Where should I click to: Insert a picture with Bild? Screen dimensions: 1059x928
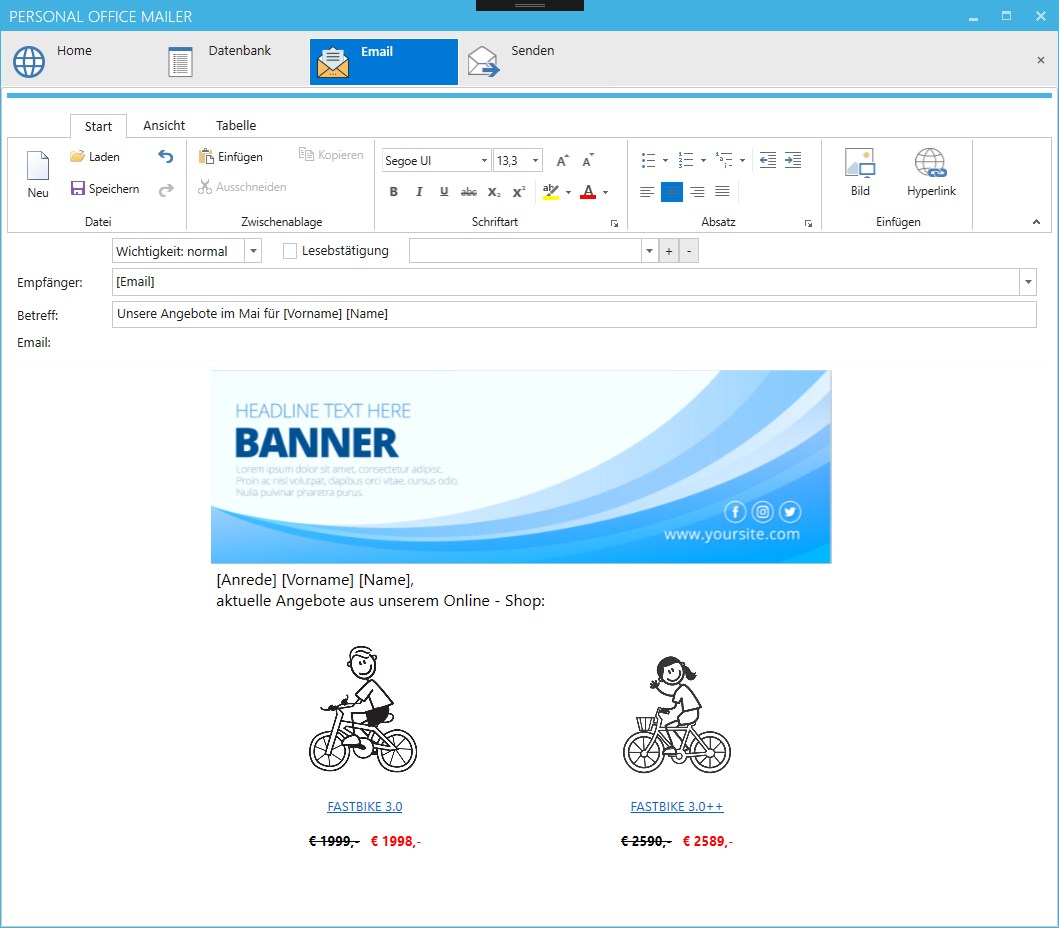pyautogui.click(x=860, y=172)
